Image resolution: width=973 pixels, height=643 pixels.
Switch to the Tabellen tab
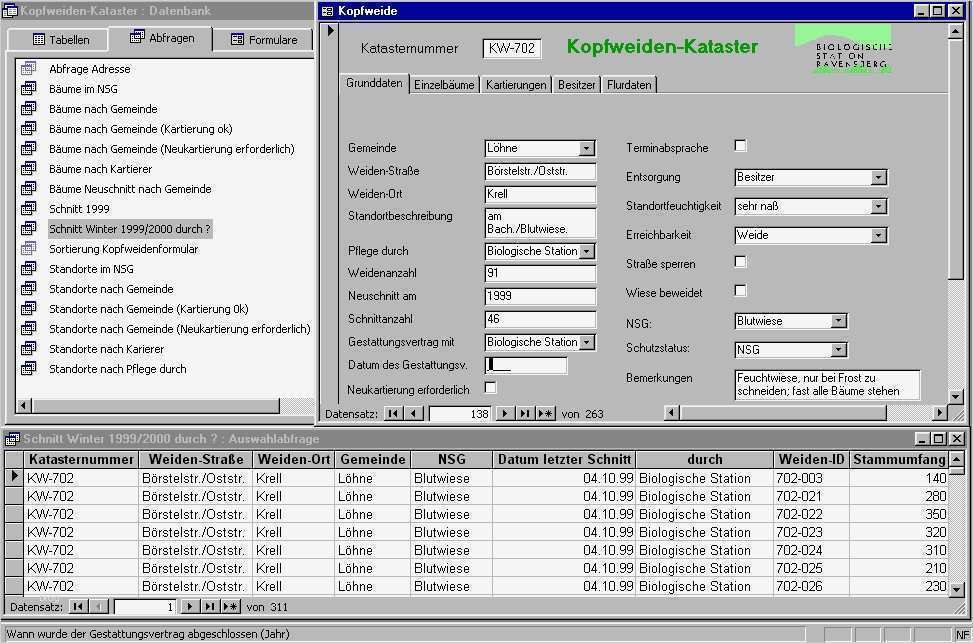[59, 40]
